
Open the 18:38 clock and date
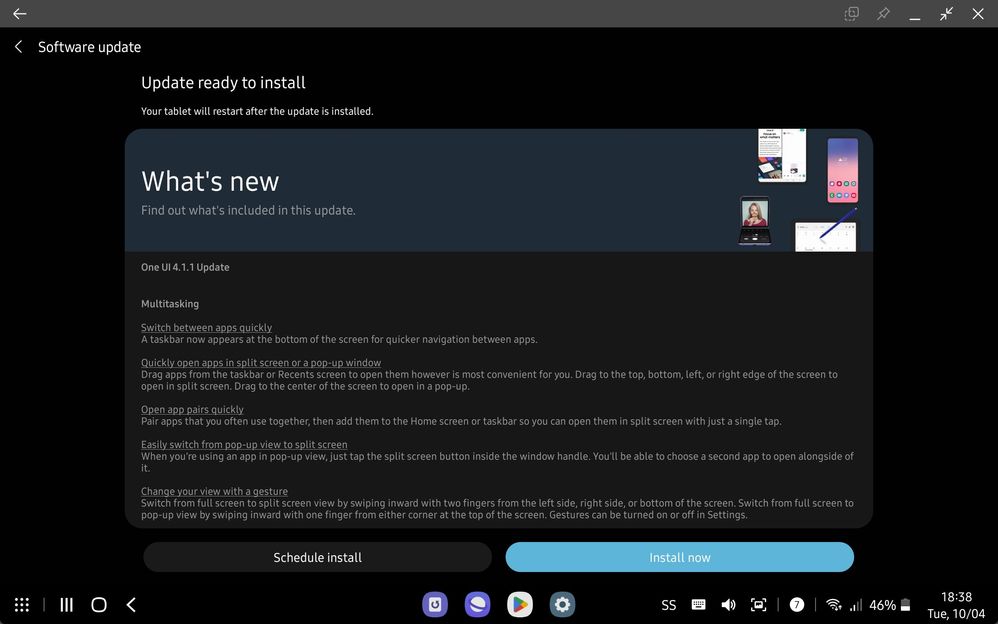(956, 605)
